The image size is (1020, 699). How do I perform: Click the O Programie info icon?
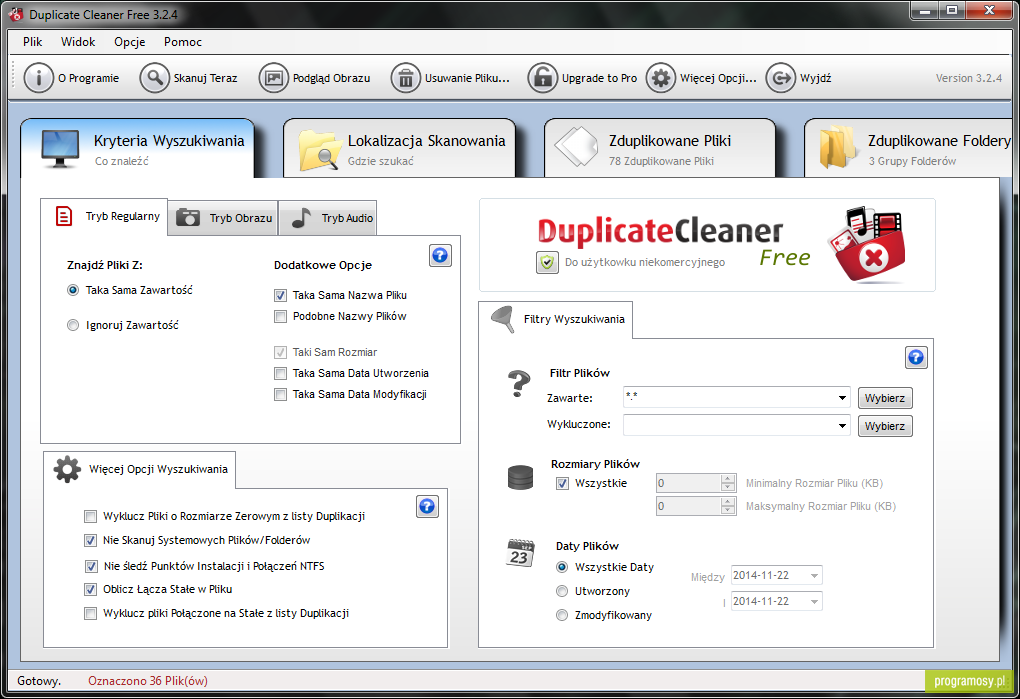[38, 78]
